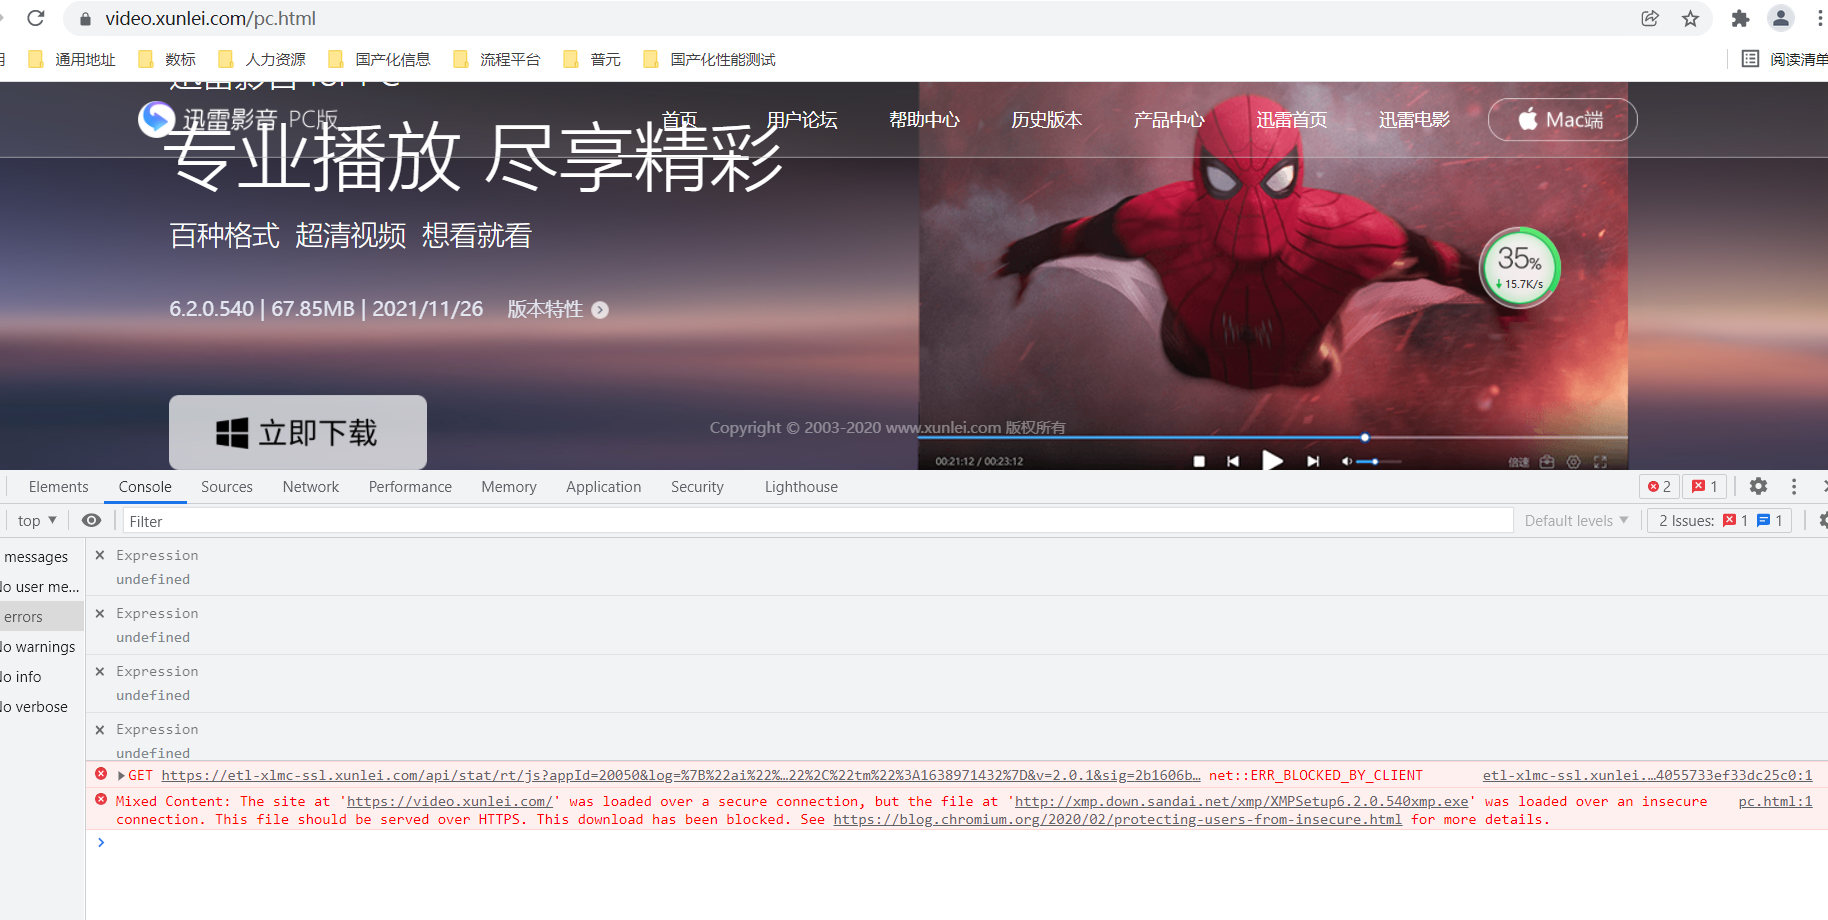Reload the page with the refresh icon
The image size is (1828, 920).
pos(36,18)
